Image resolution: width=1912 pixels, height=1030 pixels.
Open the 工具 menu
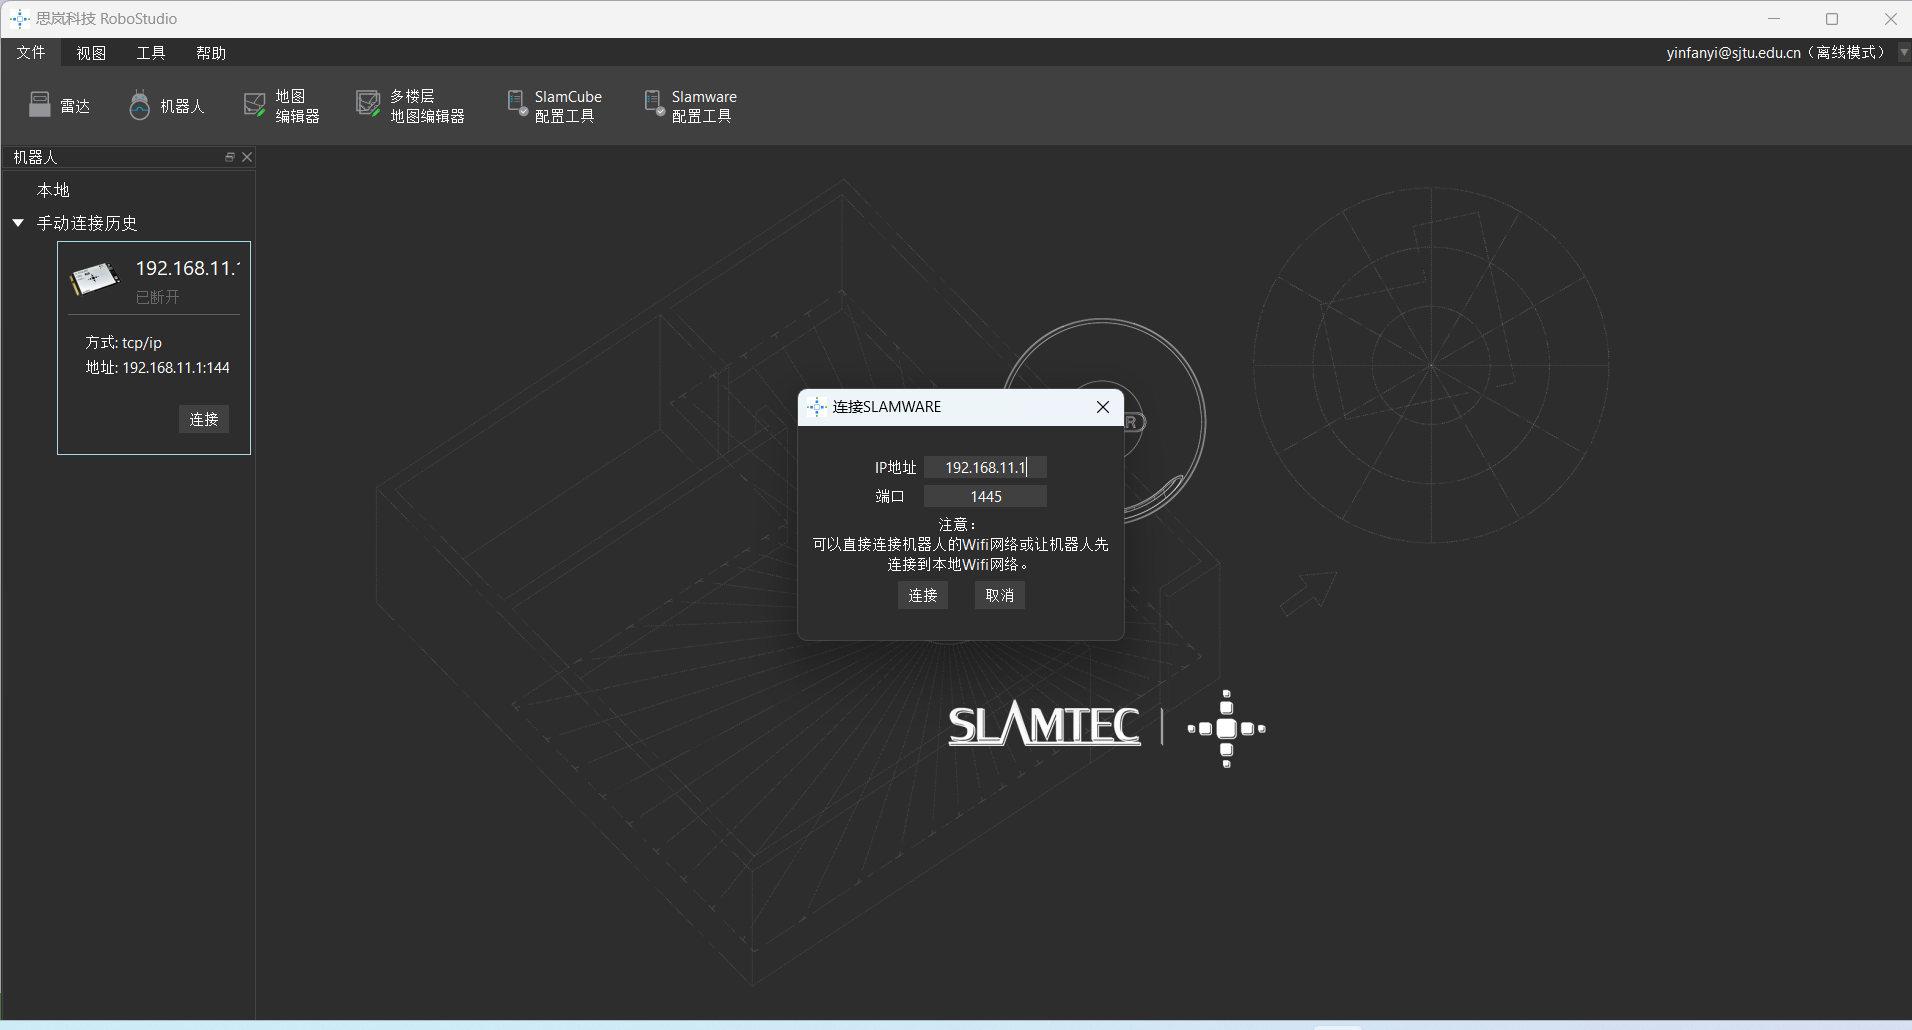(151, 53)
